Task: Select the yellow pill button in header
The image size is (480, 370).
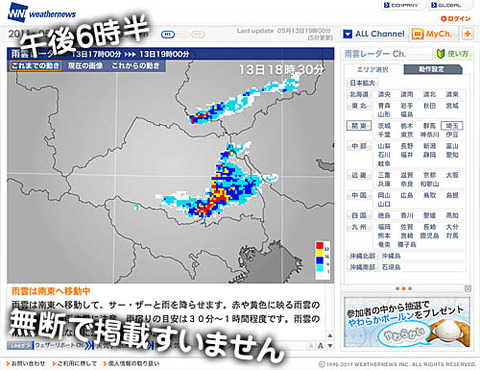Action: click(183, 34)
